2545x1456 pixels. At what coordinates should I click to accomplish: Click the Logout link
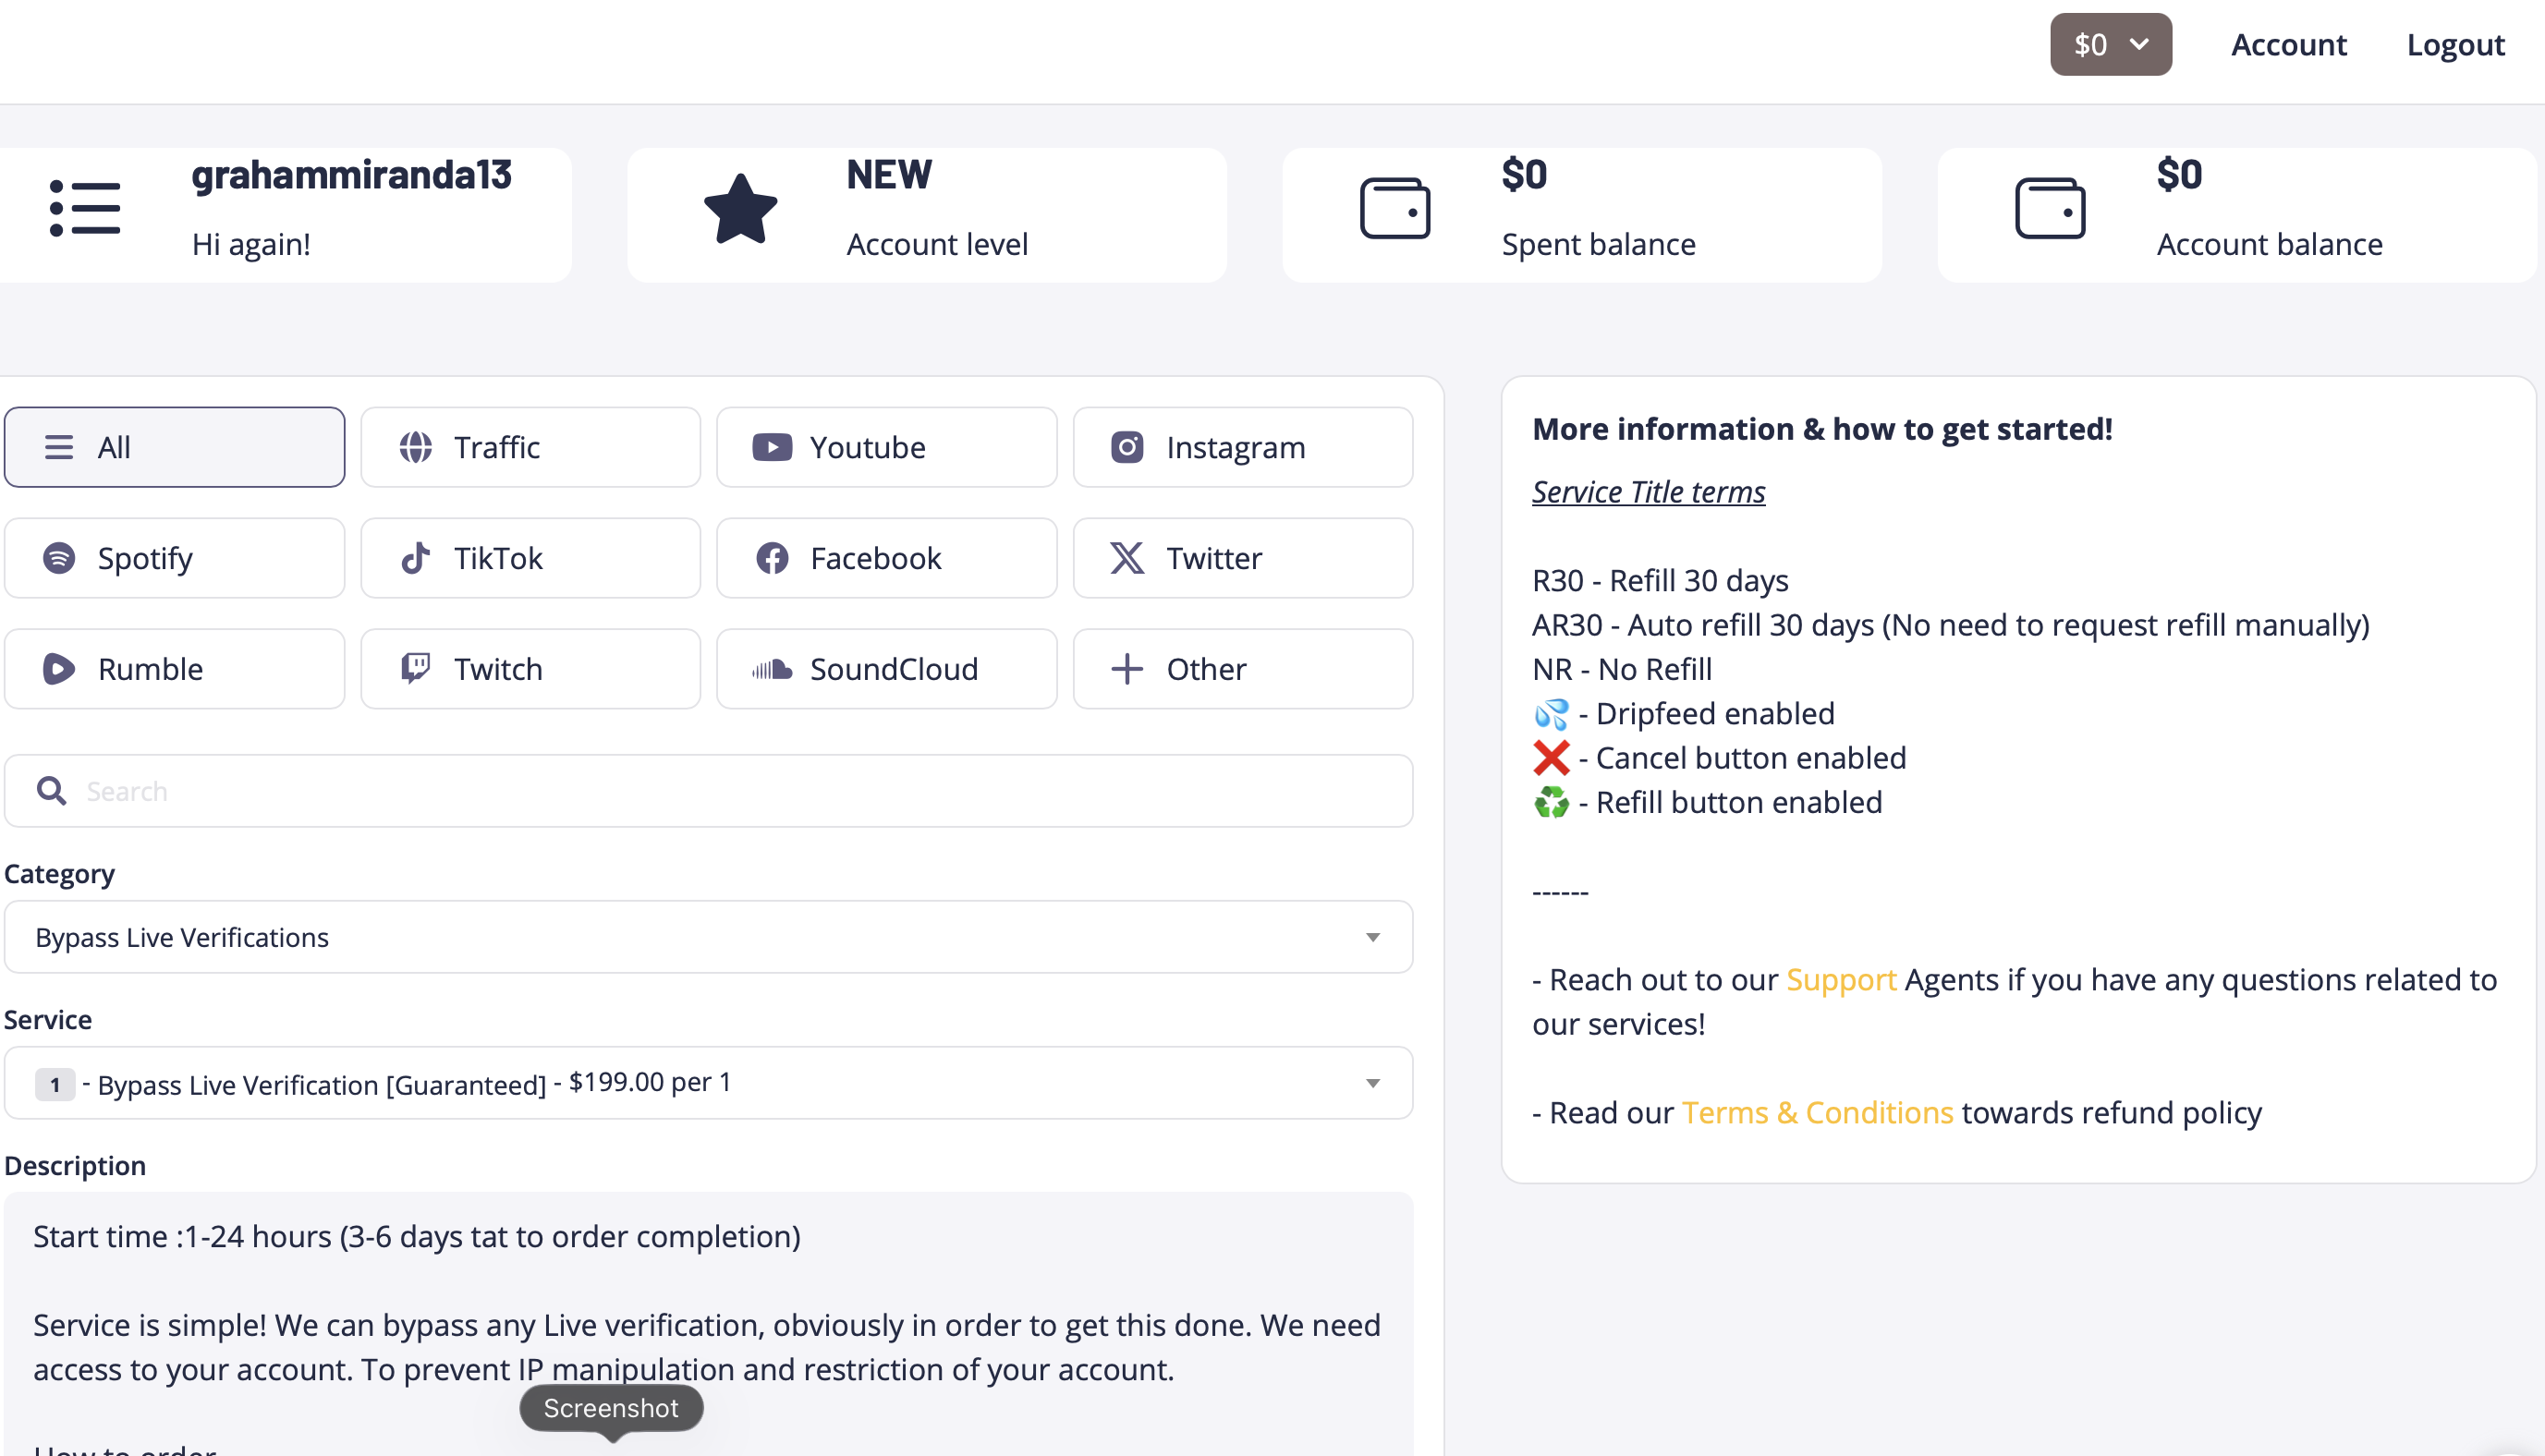pos(2455,45)
